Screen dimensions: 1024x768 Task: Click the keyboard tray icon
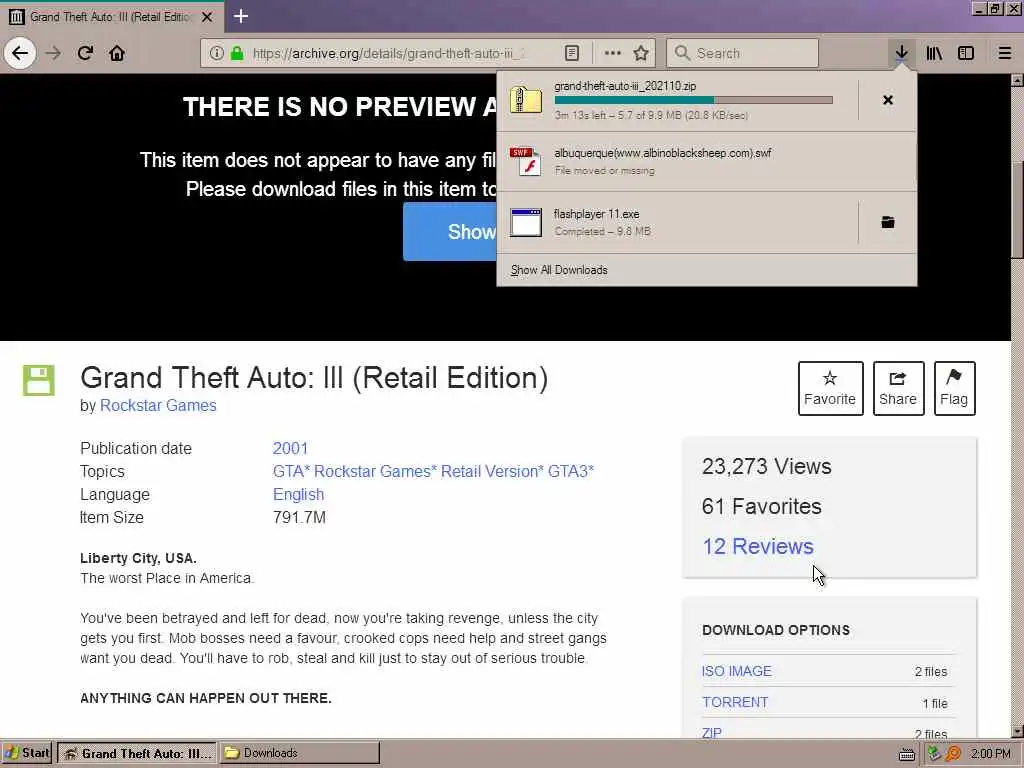[907, 754]
